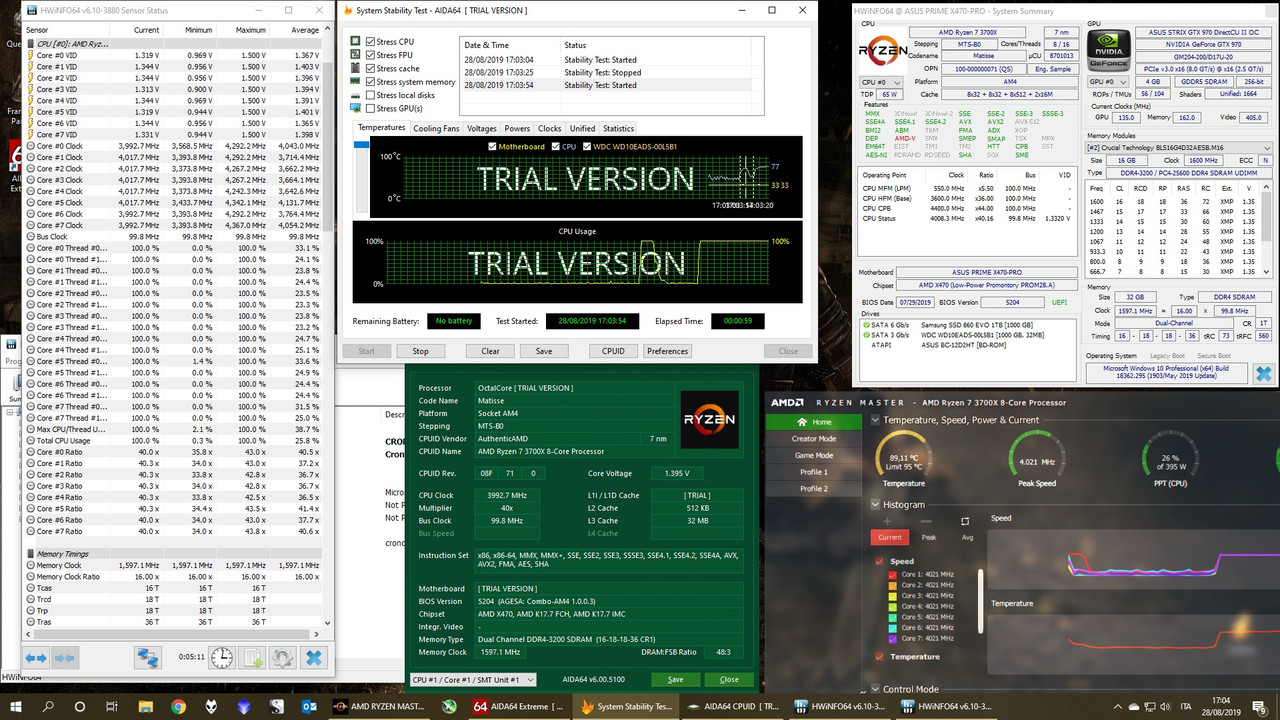Open GPU #0 dropdown in System Summary

click(x=1108, y=82)
